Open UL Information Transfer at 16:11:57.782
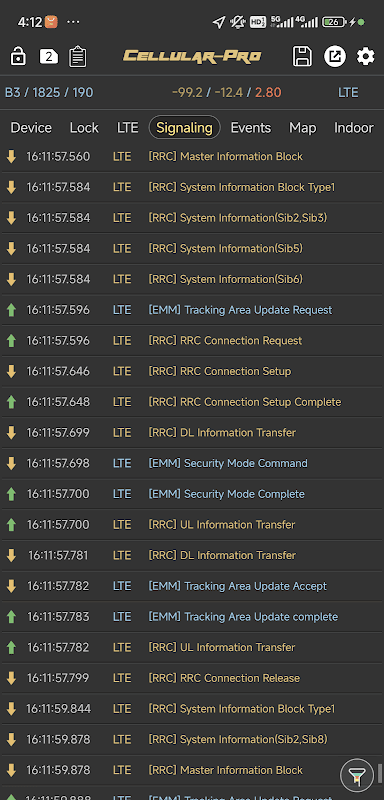Image resolution: width=384 pixels, height=800 pixels. 192,647
